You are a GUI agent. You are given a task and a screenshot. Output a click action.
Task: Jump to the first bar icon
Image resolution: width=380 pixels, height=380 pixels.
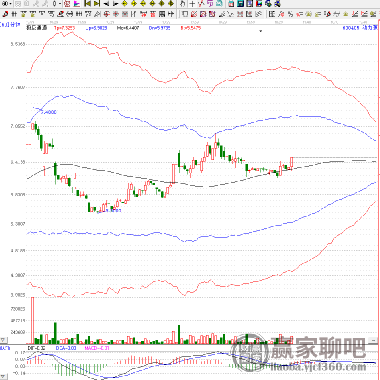88,4
